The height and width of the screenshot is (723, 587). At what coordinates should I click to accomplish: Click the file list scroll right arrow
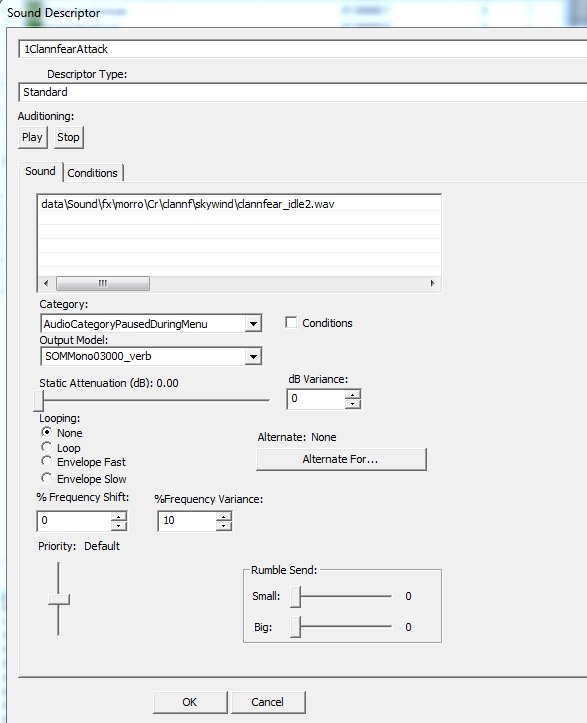coord(432,283)
